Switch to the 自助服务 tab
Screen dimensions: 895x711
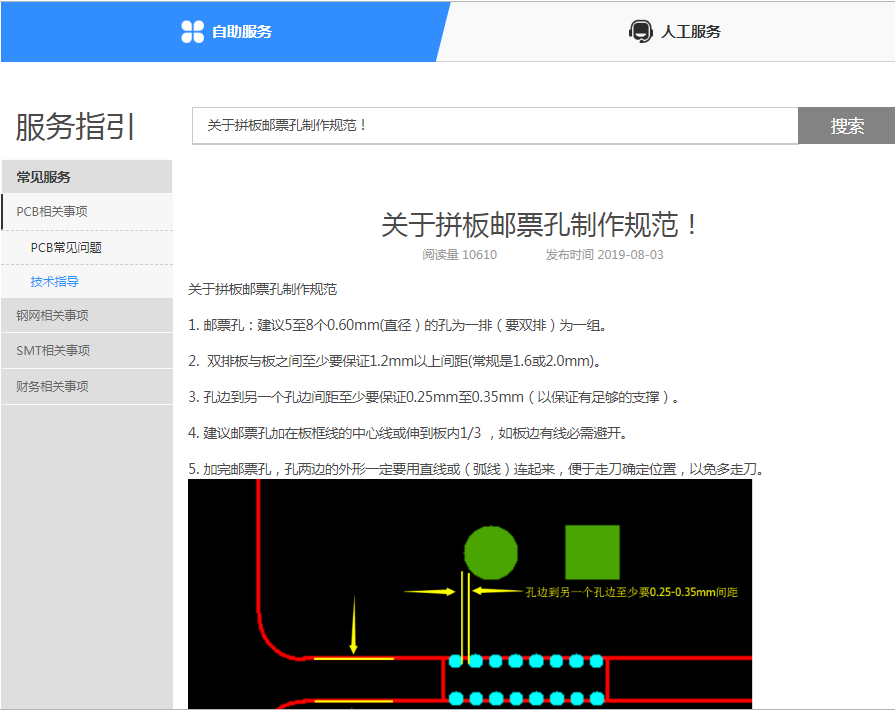click(x=241, y=31)
